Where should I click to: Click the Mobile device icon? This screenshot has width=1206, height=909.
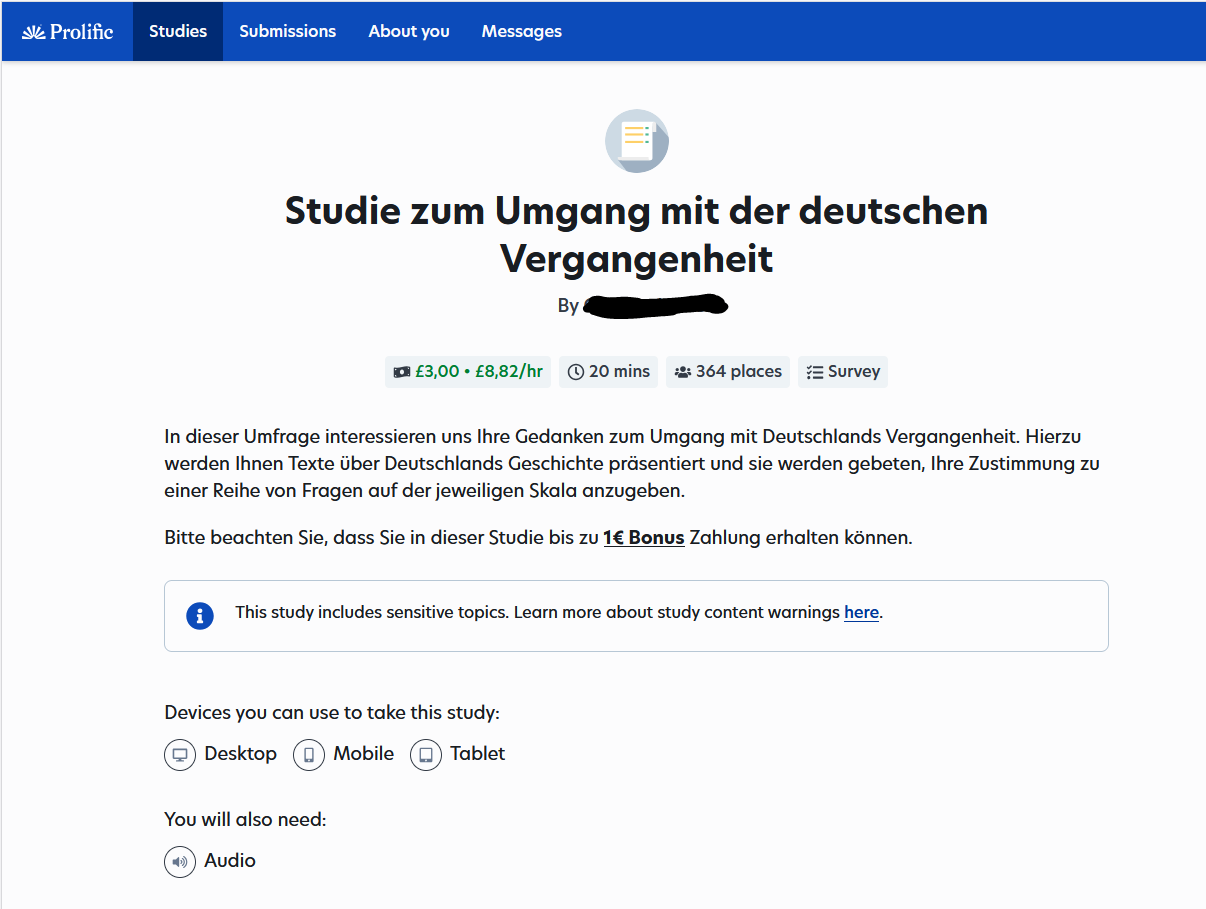[x=309, y=755]
